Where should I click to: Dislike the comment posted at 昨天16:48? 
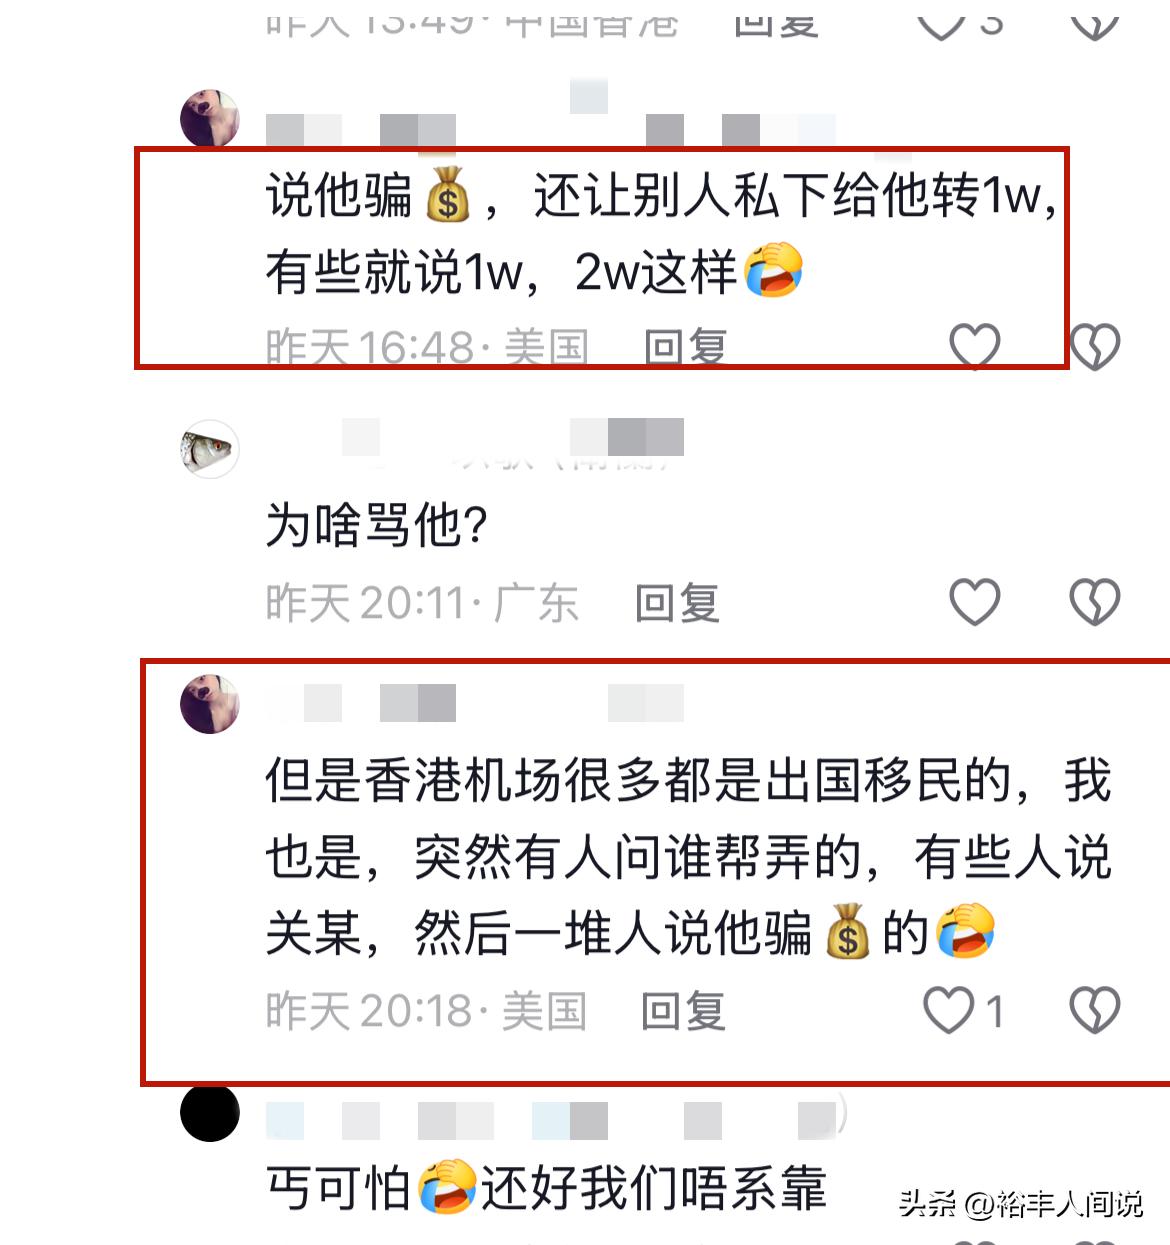pos(1095,347)
